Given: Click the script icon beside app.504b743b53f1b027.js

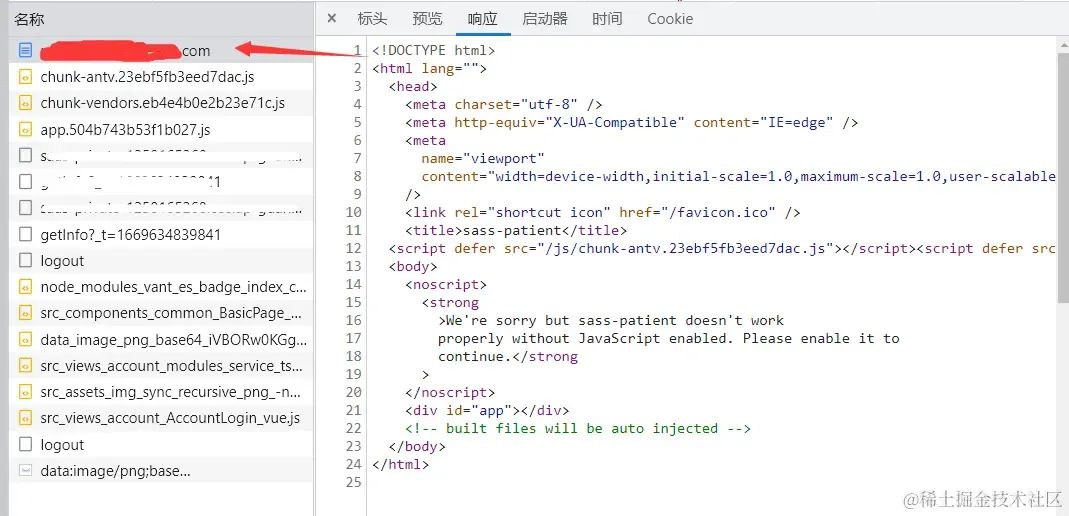Looking at the screenshot, I should point(25,130).
